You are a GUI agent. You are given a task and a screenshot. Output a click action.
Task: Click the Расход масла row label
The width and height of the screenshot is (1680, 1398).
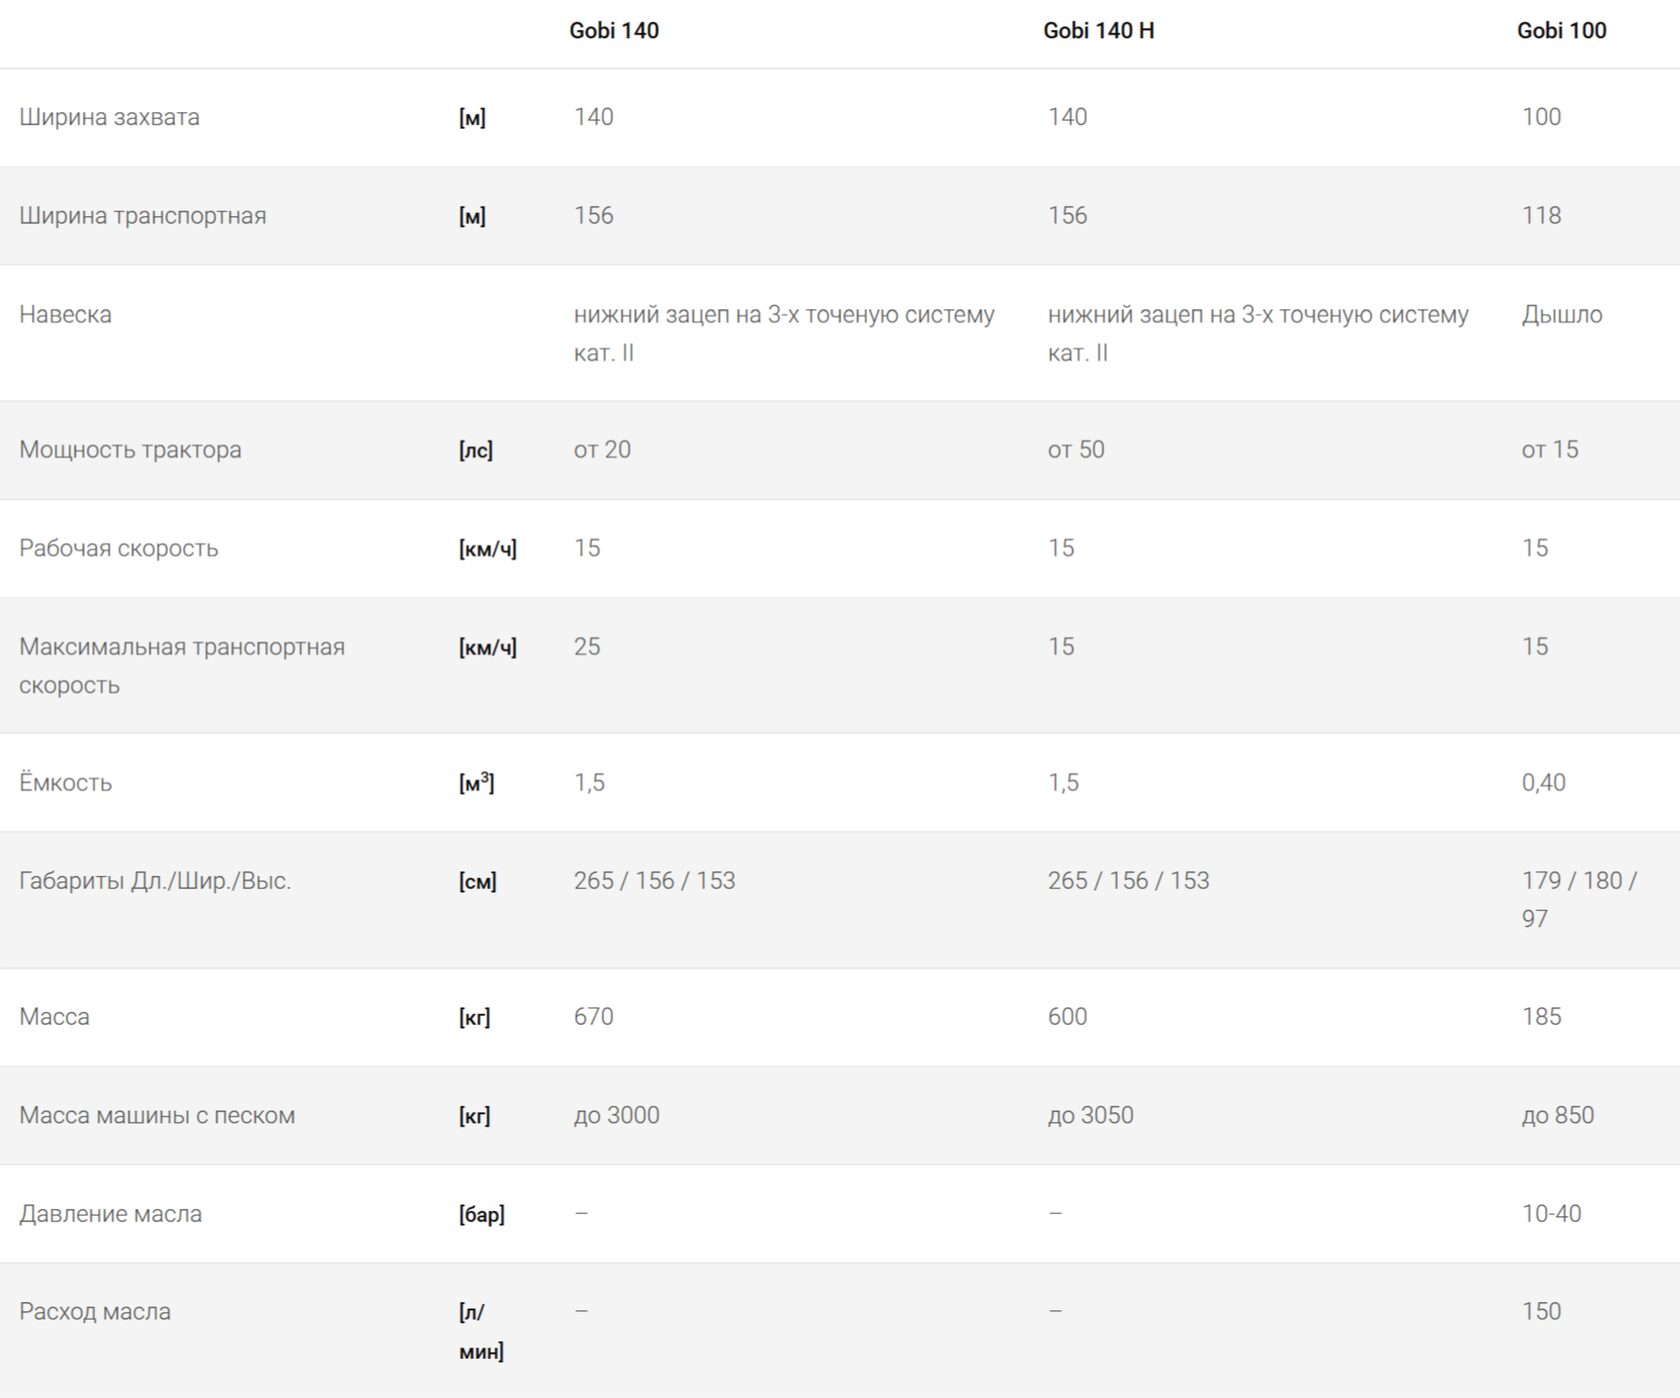pos(95,1312)
